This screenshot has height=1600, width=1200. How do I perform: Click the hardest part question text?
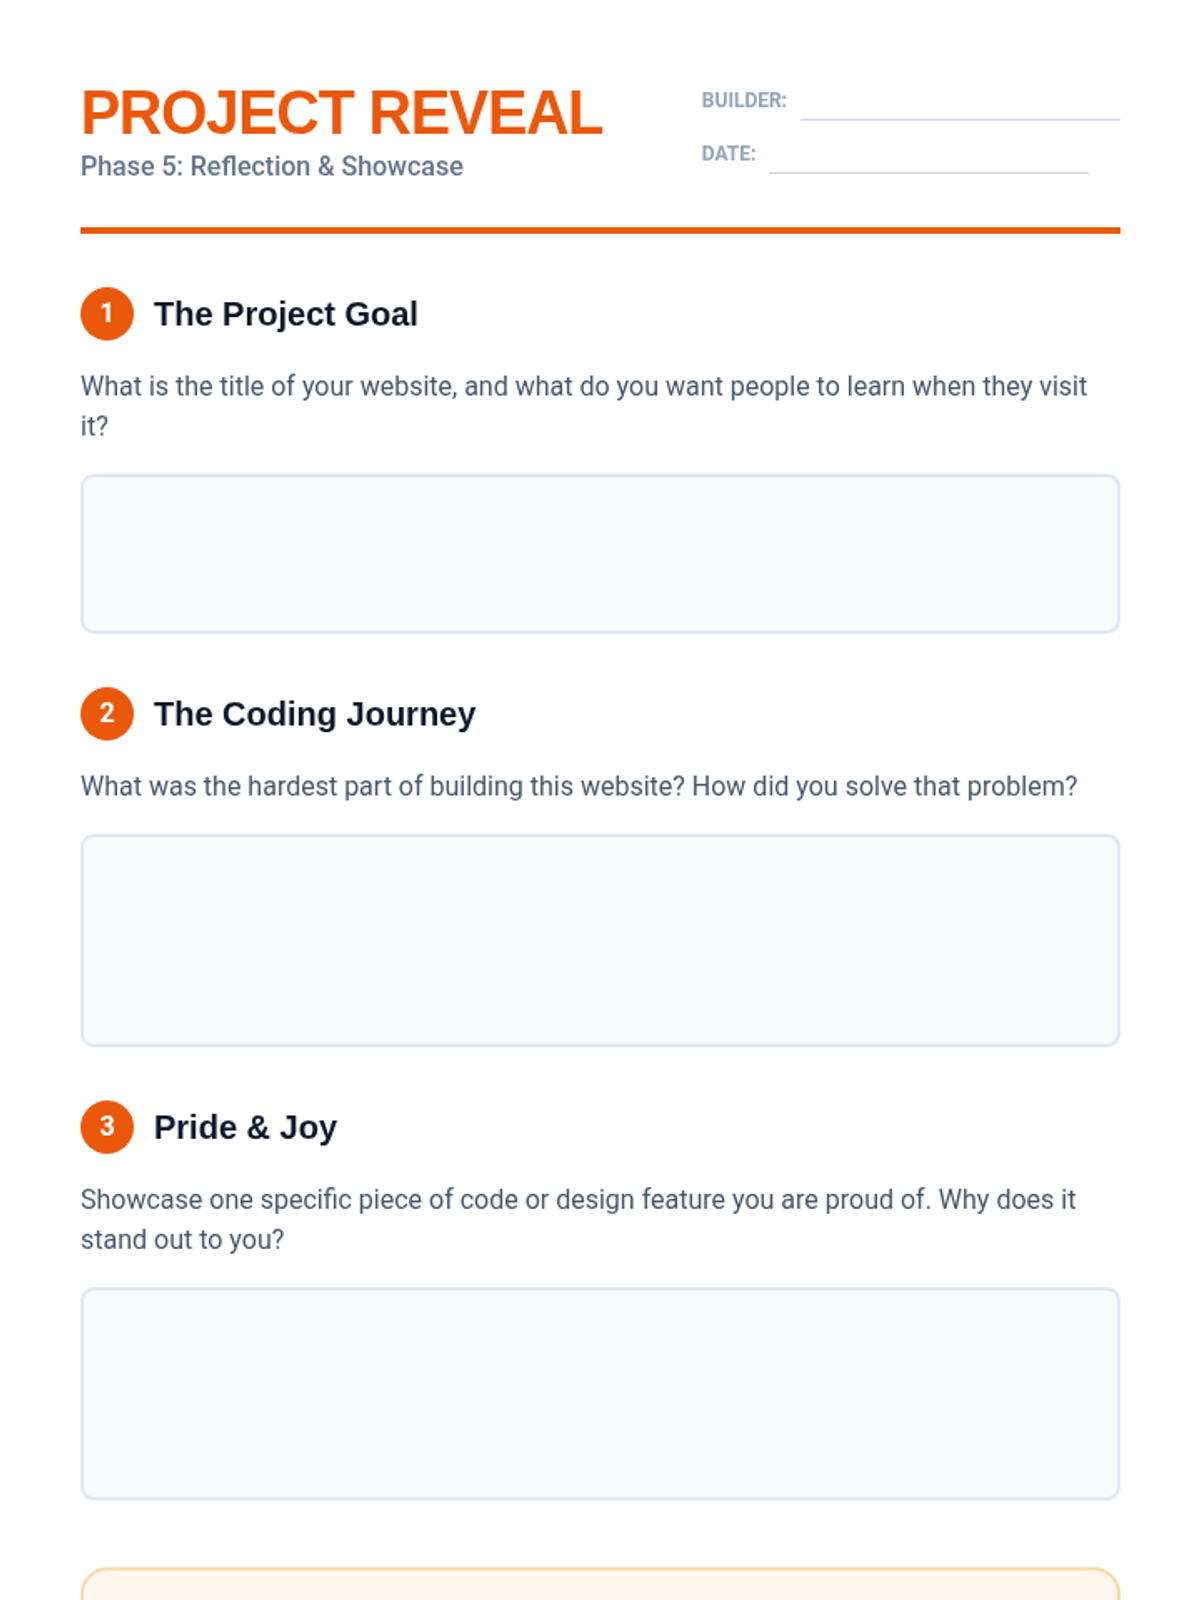coord(579,786)
